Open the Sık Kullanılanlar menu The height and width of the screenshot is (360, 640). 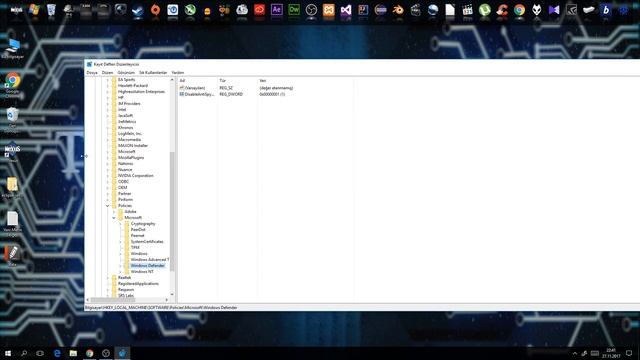click(x=153, y=72)
